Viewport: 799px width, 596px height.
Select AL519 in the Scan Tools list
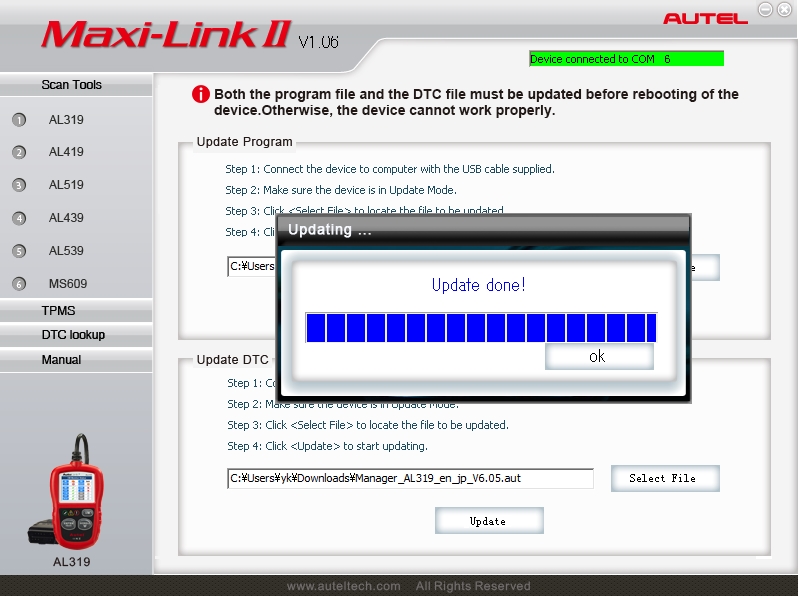66,185
